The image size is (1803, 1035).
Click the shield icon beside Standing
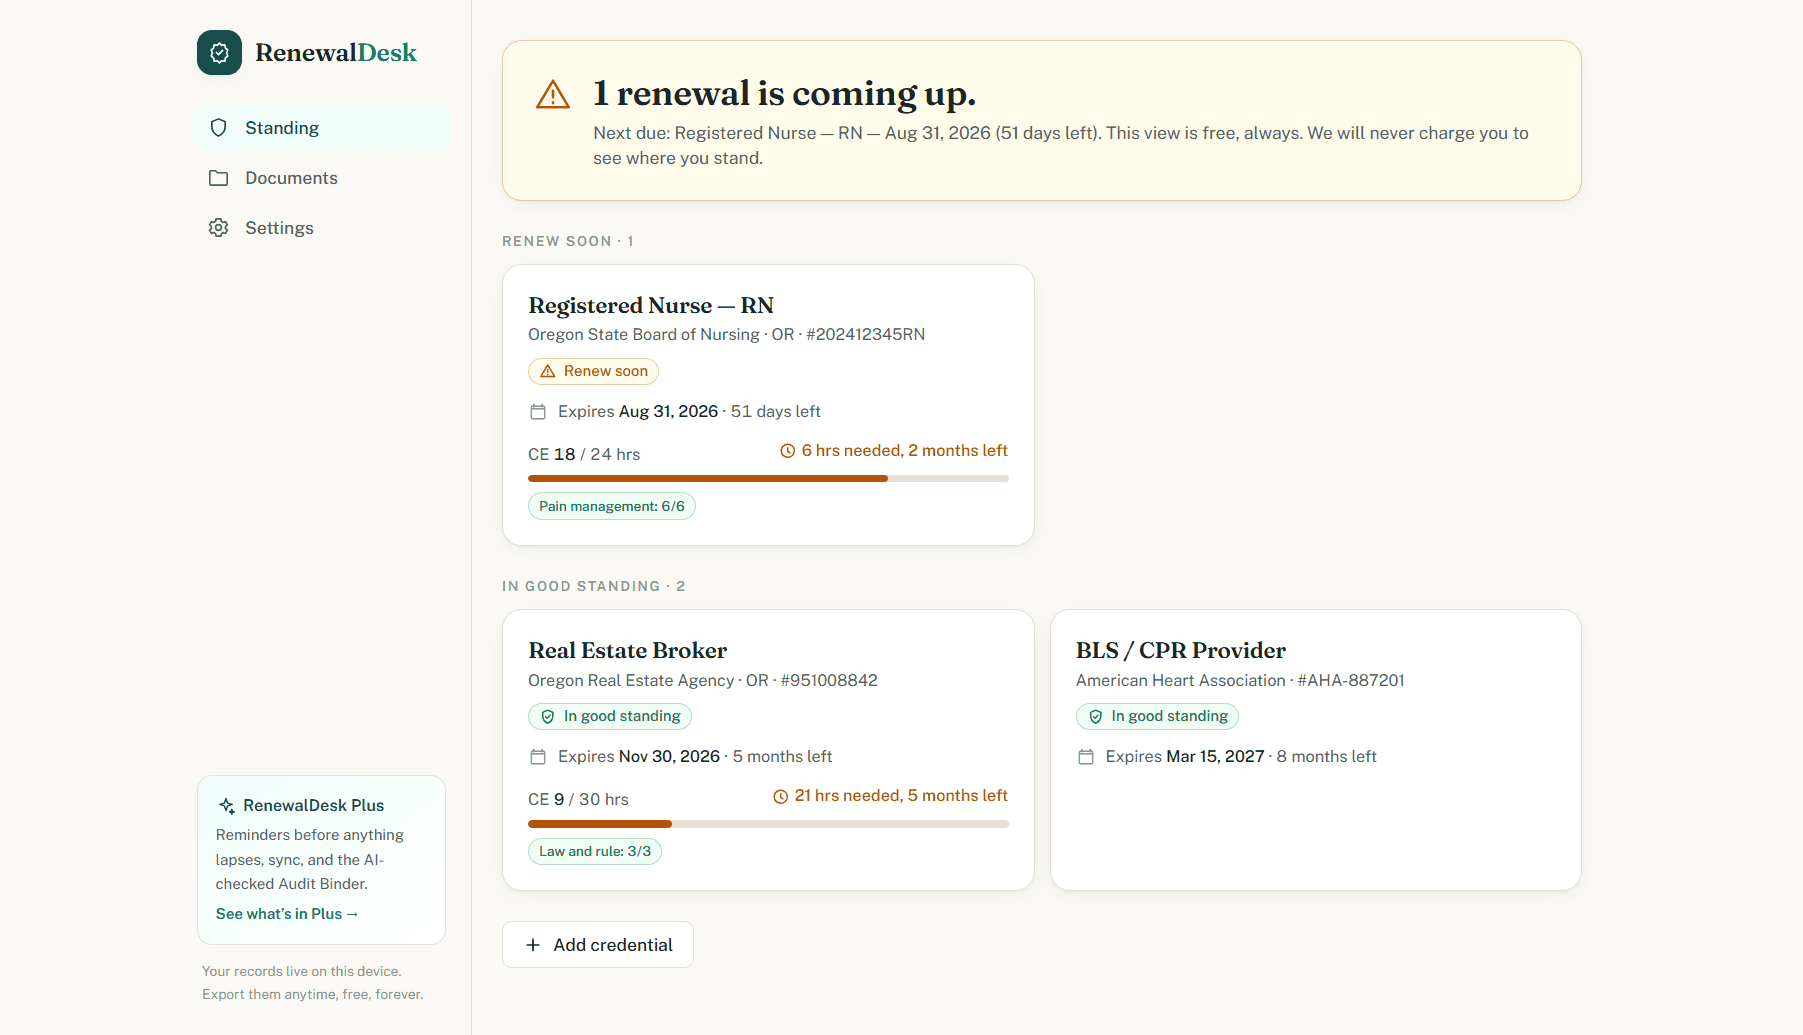[x=218, y=128]
